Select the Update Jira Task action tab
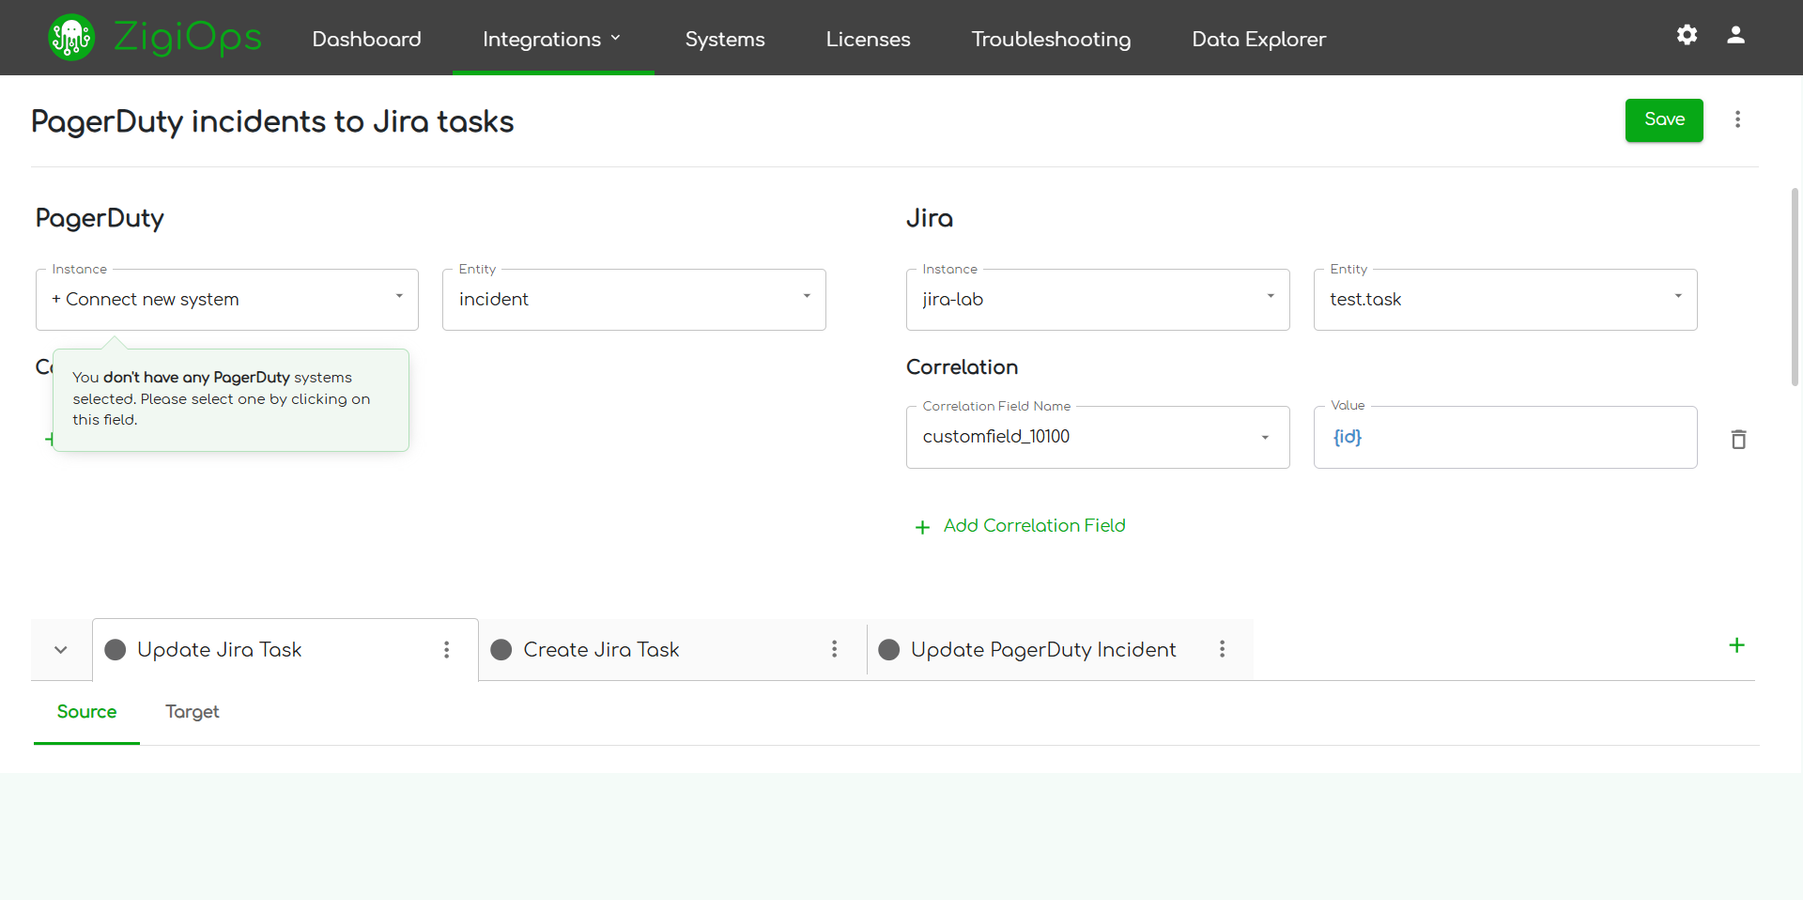This screenshot has height=900, width=1803. [x=285, y=650]
